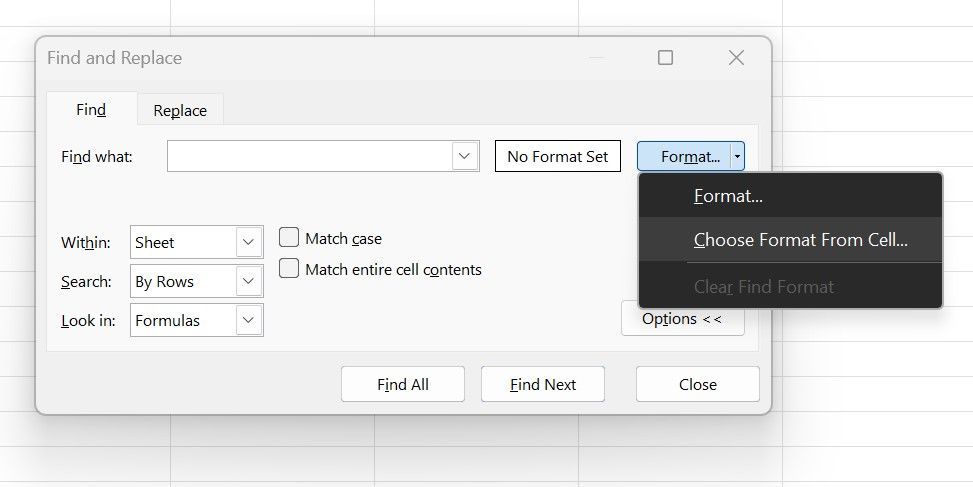
Task: Check Match entire cell contents
Action: tap(289, 269)
